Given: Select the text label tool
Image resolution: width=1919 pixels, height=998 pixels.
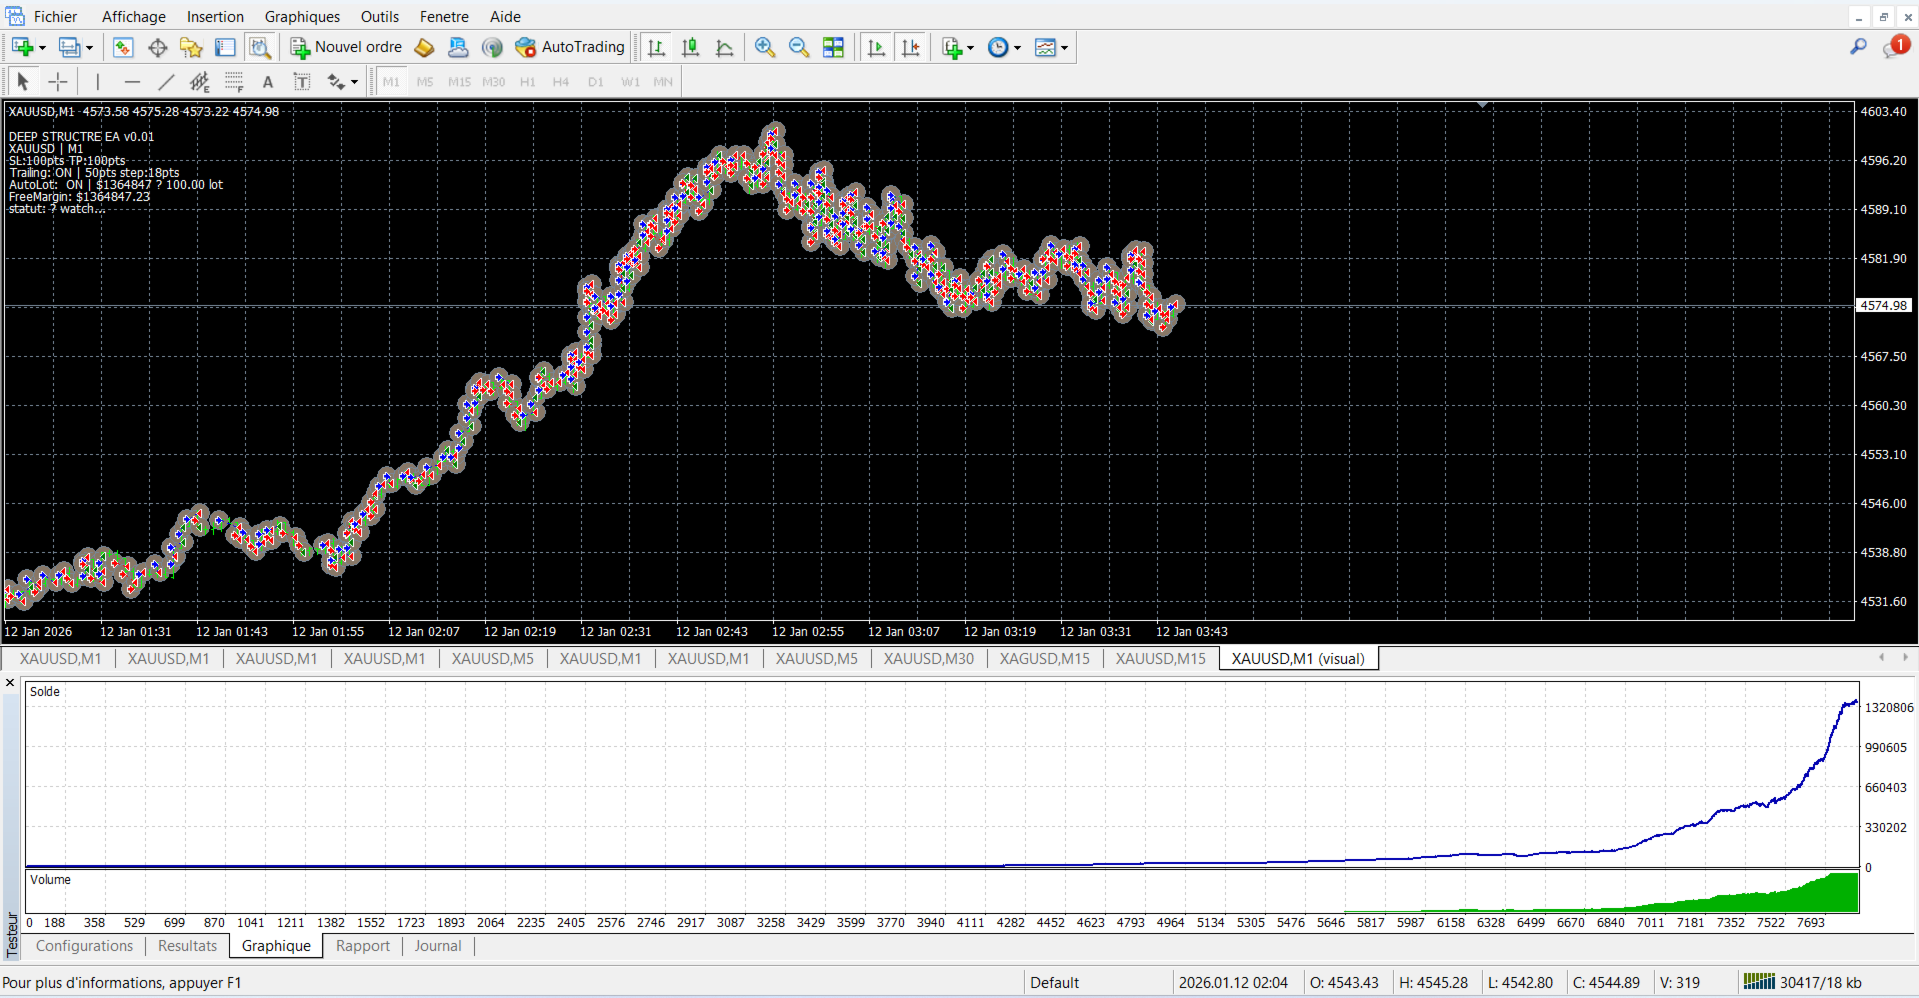Looking at the screenshot, I should point(301,82).
